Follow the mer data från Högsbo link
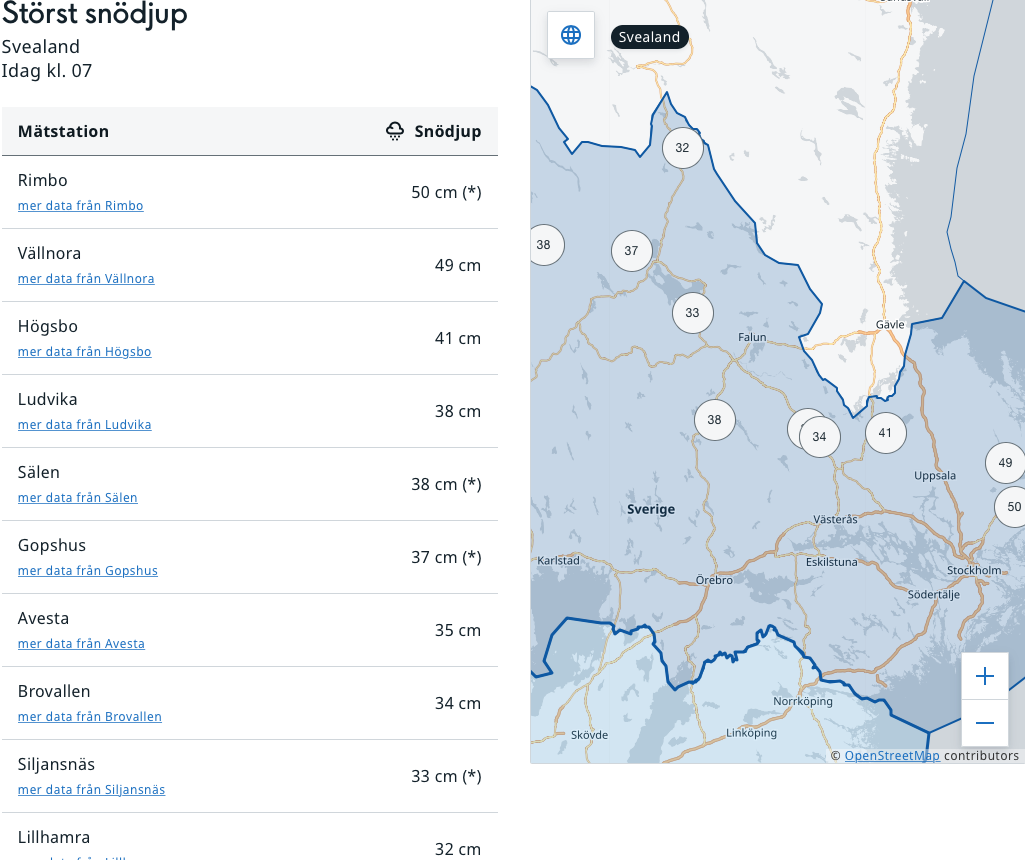The width and height of the screenshot is (1025, 860). point(84,352)
